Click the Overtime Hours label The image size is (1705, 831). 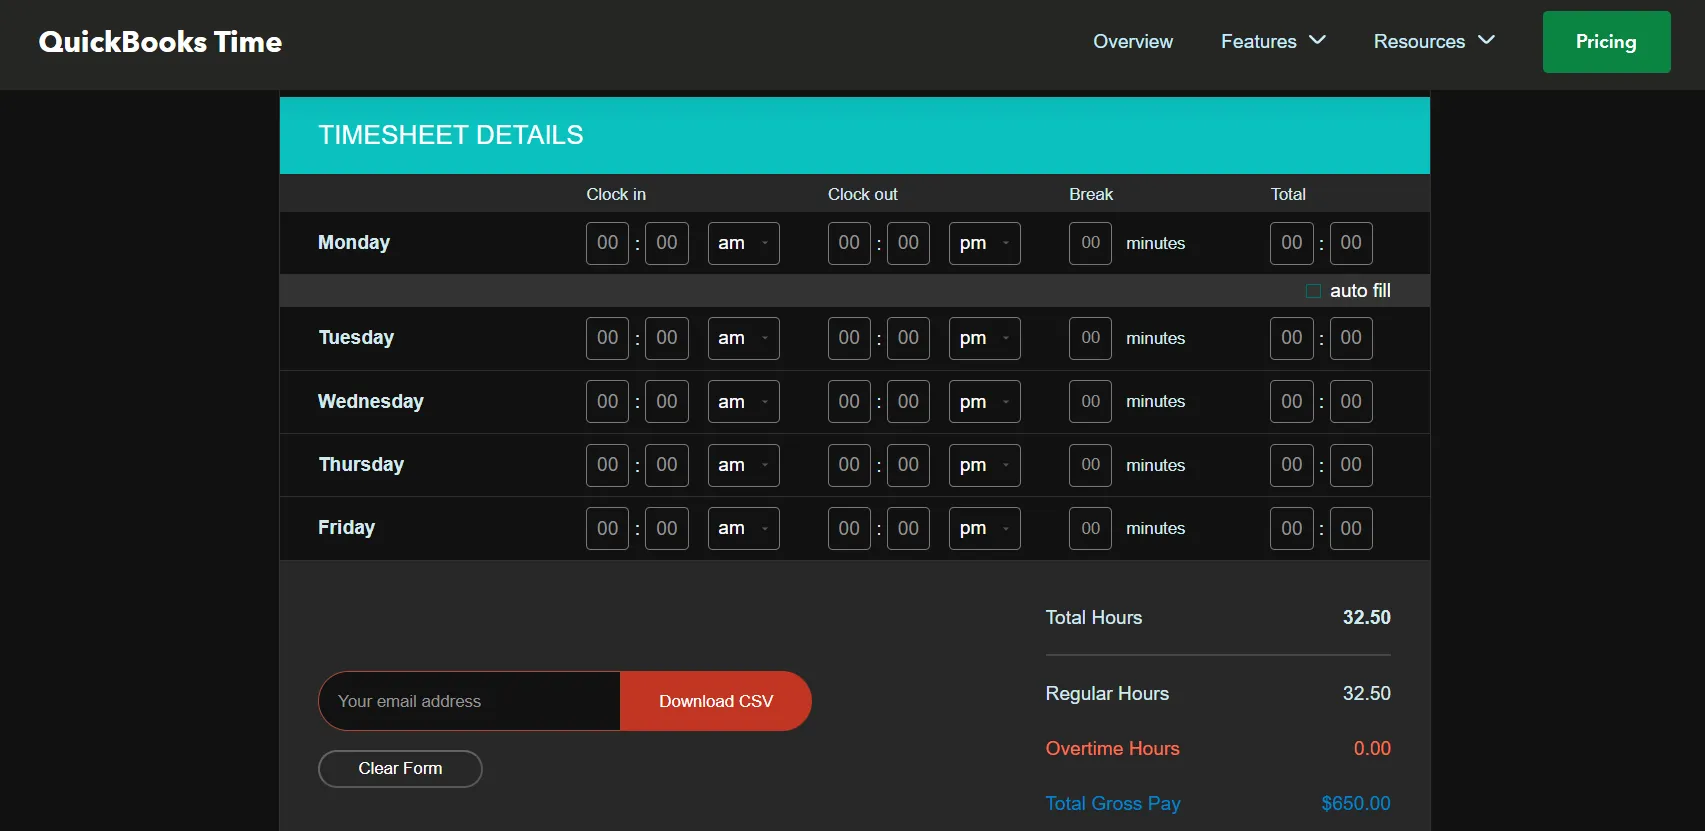click(x=1112, y=748)
